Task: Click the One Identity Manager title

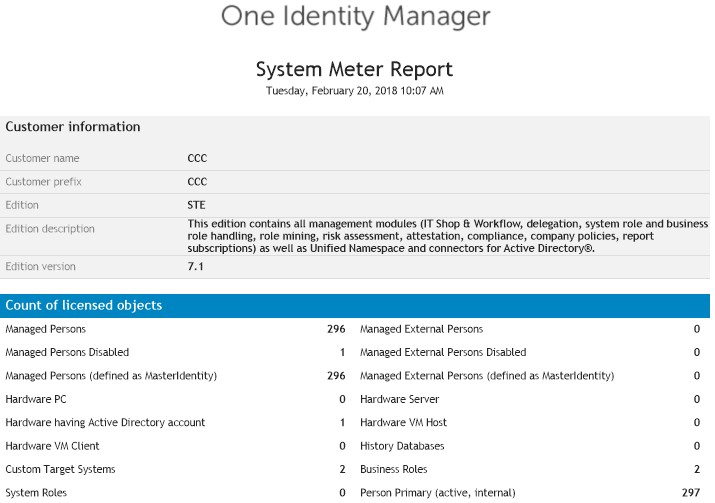Action: pyautogui.click(x=355, y=17)
